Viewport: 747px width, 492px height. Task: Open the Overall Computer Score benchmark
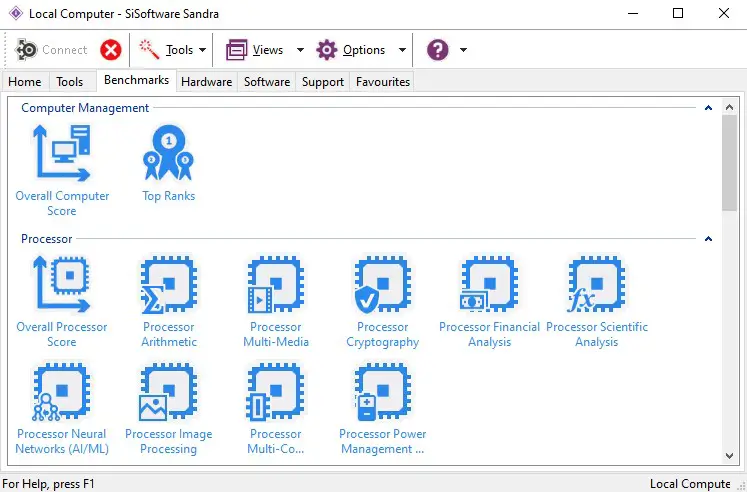tap(62, 171)
